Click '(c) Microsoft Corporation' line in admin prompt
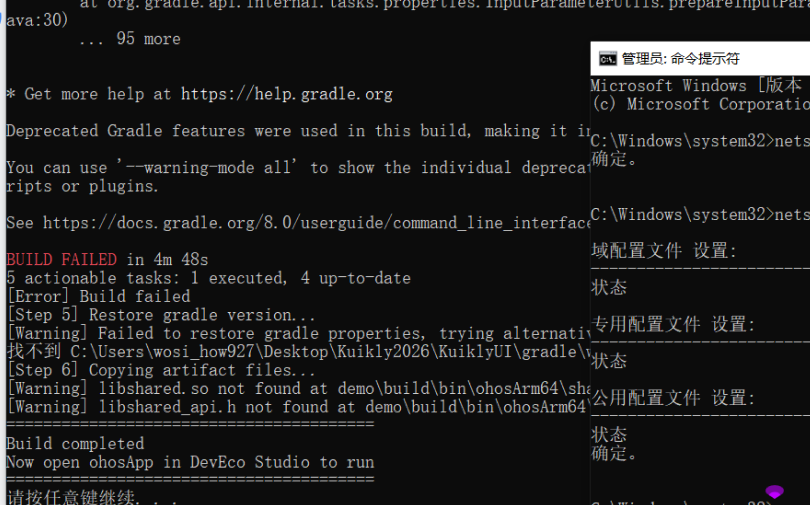Image resolution: width=810 pixels, height=505 pixels. coord(700,104)
